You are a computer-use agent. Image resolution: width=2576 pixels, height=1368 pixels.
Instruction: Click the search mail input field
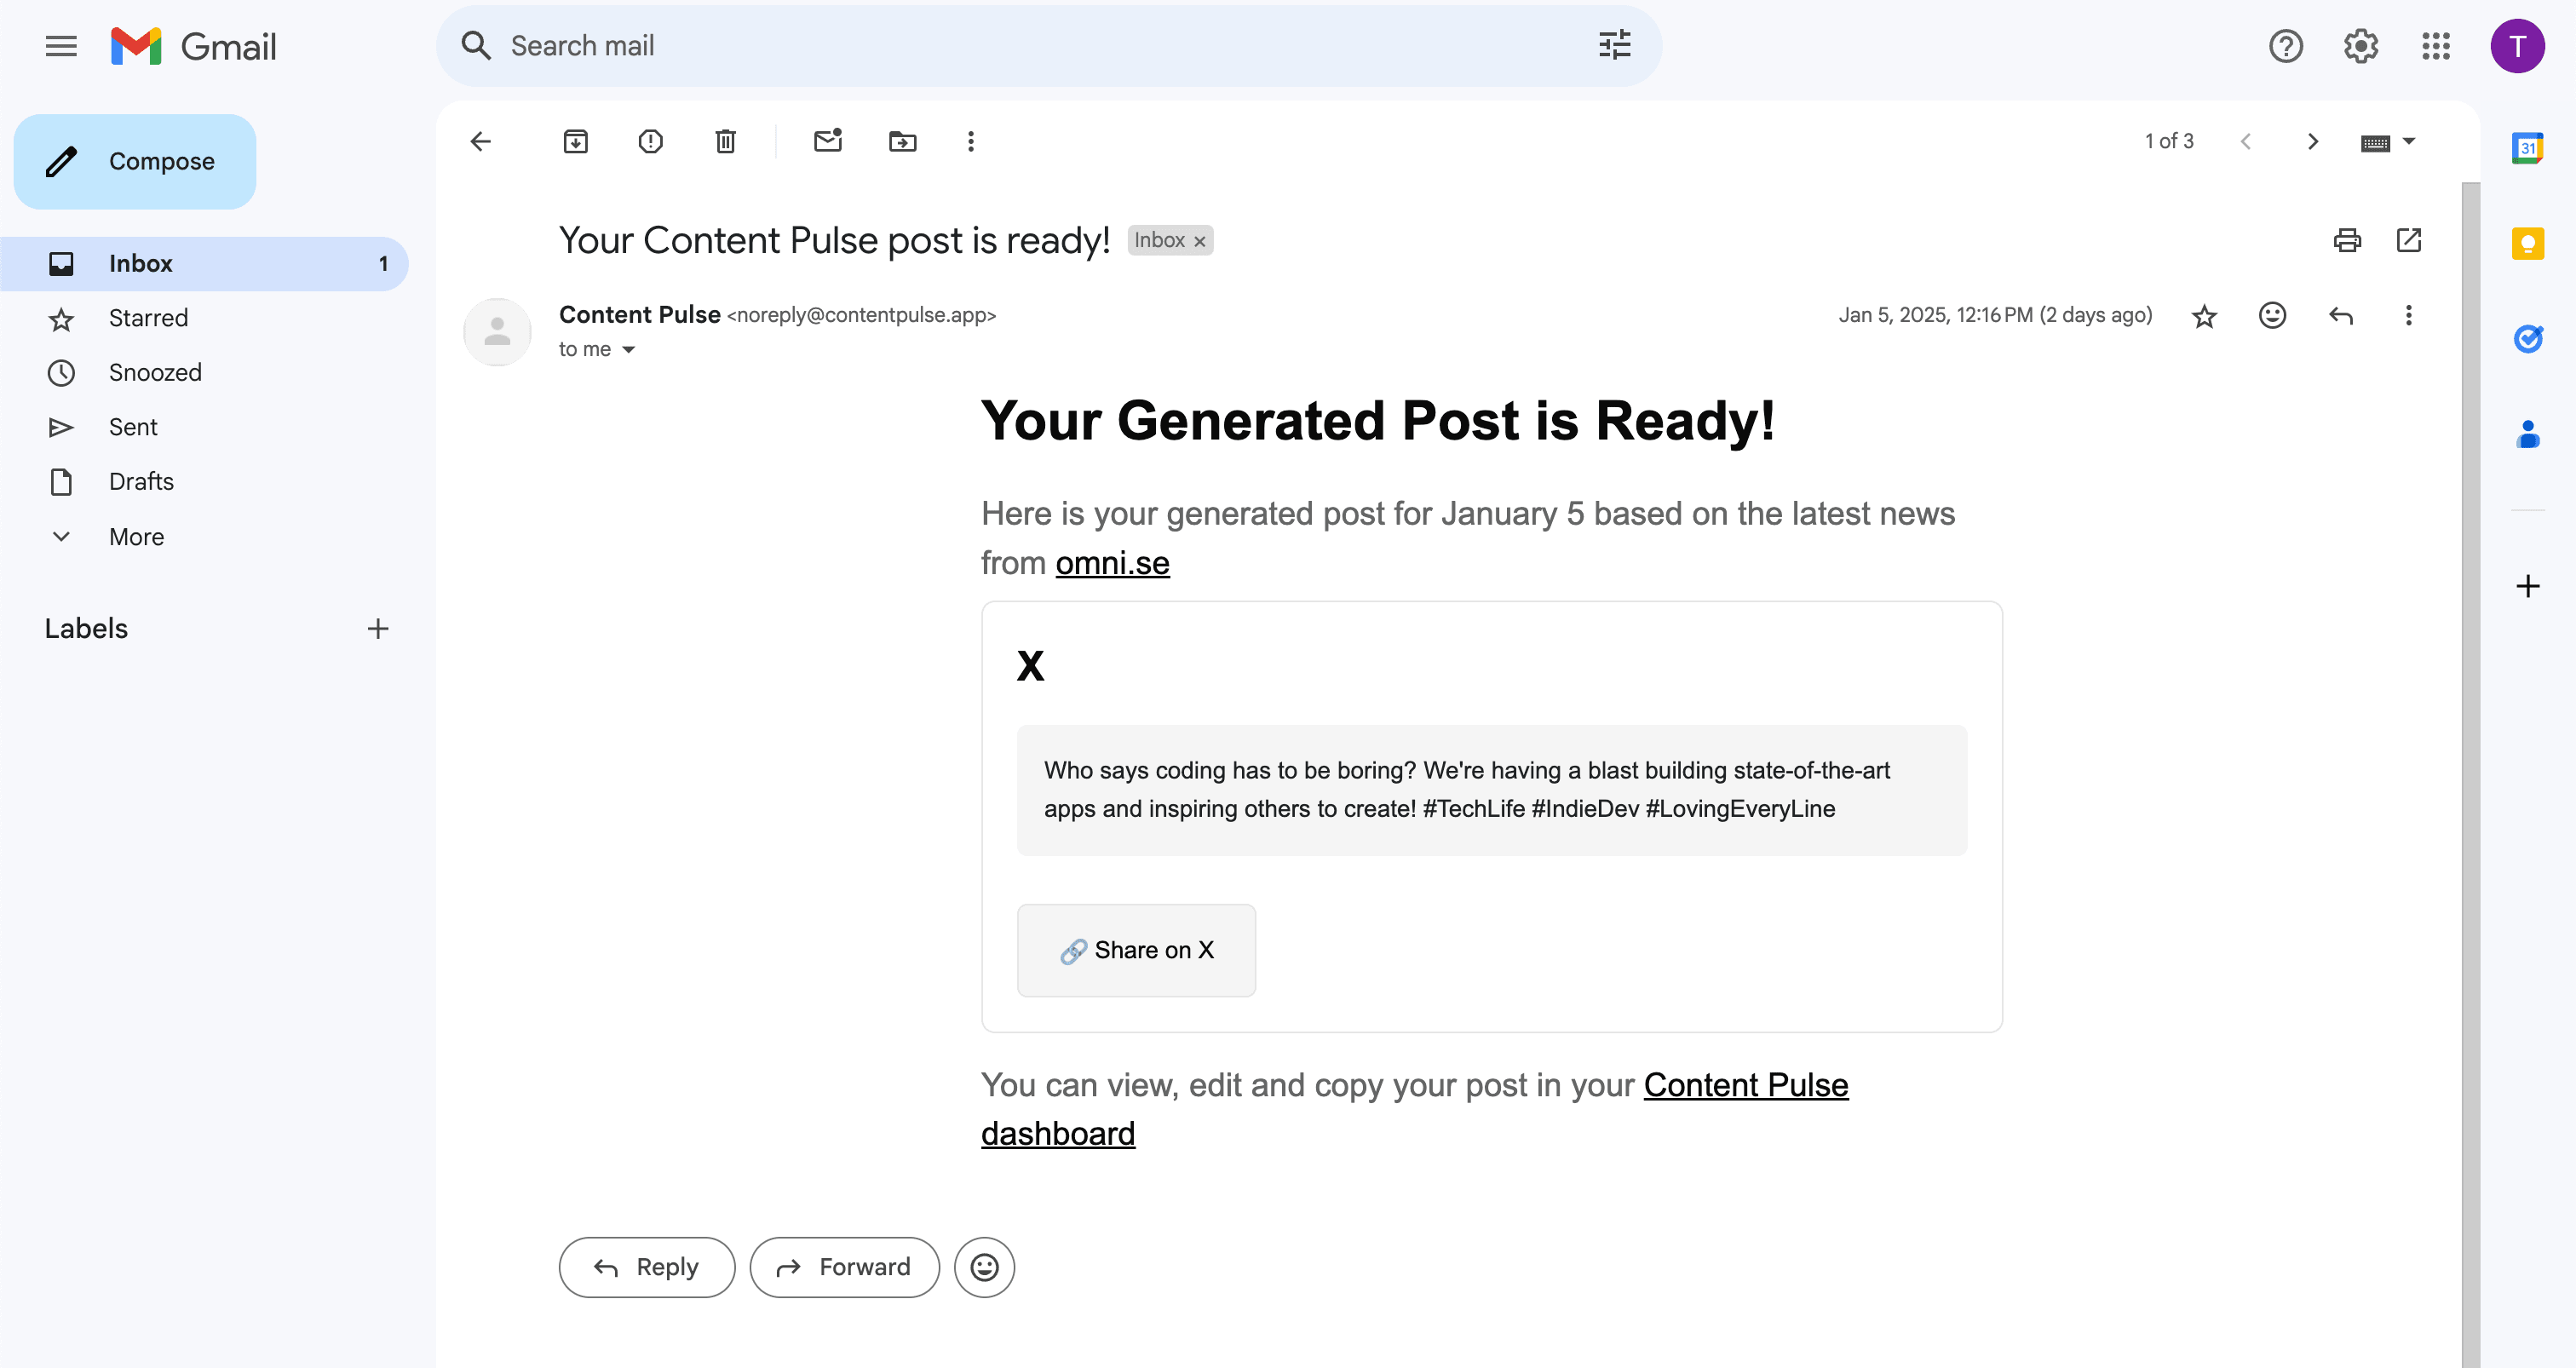point(1039,46)
